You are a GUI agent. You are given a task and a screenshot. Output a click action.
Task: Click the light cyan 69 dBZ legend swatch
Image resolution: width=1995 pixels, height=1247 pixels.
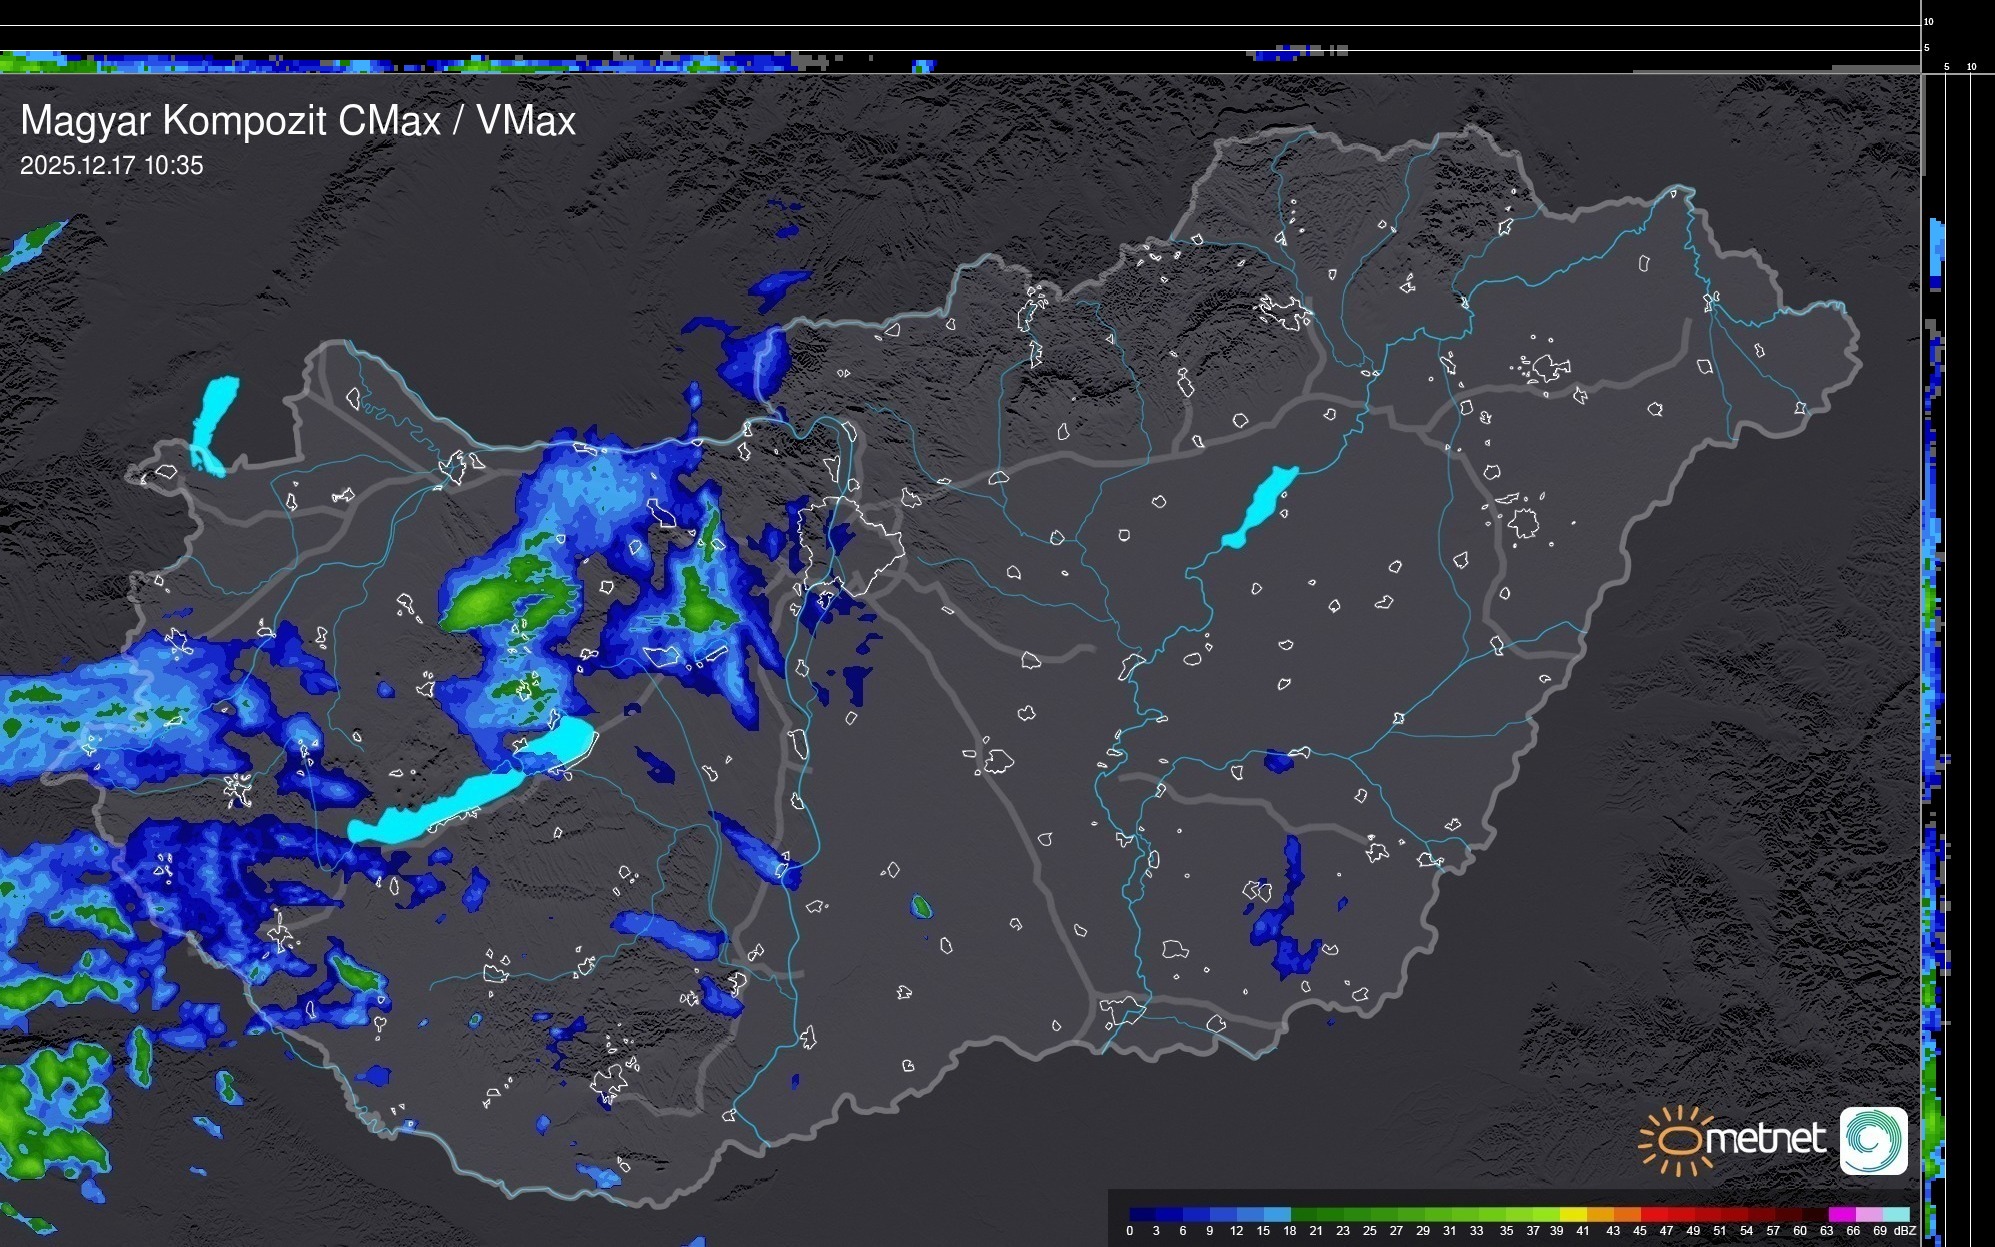click(x=1896, y=1215)
